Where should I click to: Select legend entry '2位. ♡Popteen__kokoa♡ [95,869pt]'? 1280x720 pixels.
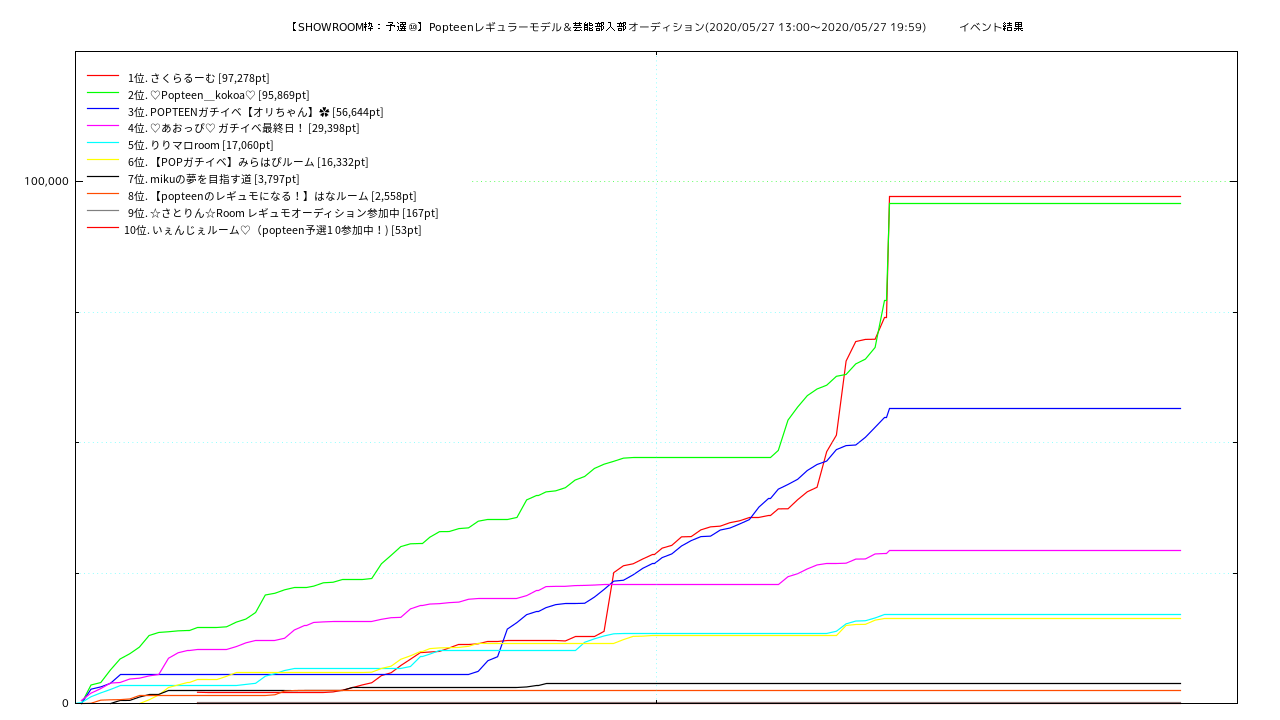(x=219, y=95)
